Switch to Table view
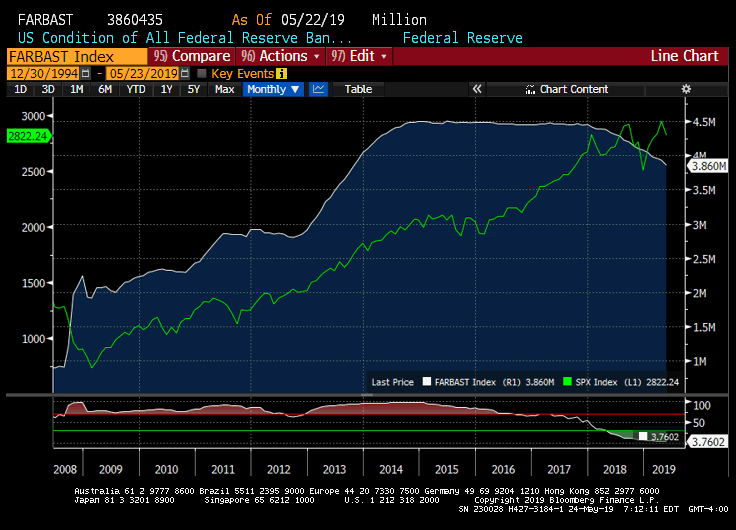Image resolution: width=736 pixels, height=530 pixels. pyautogui.click(x=358, y=89)
